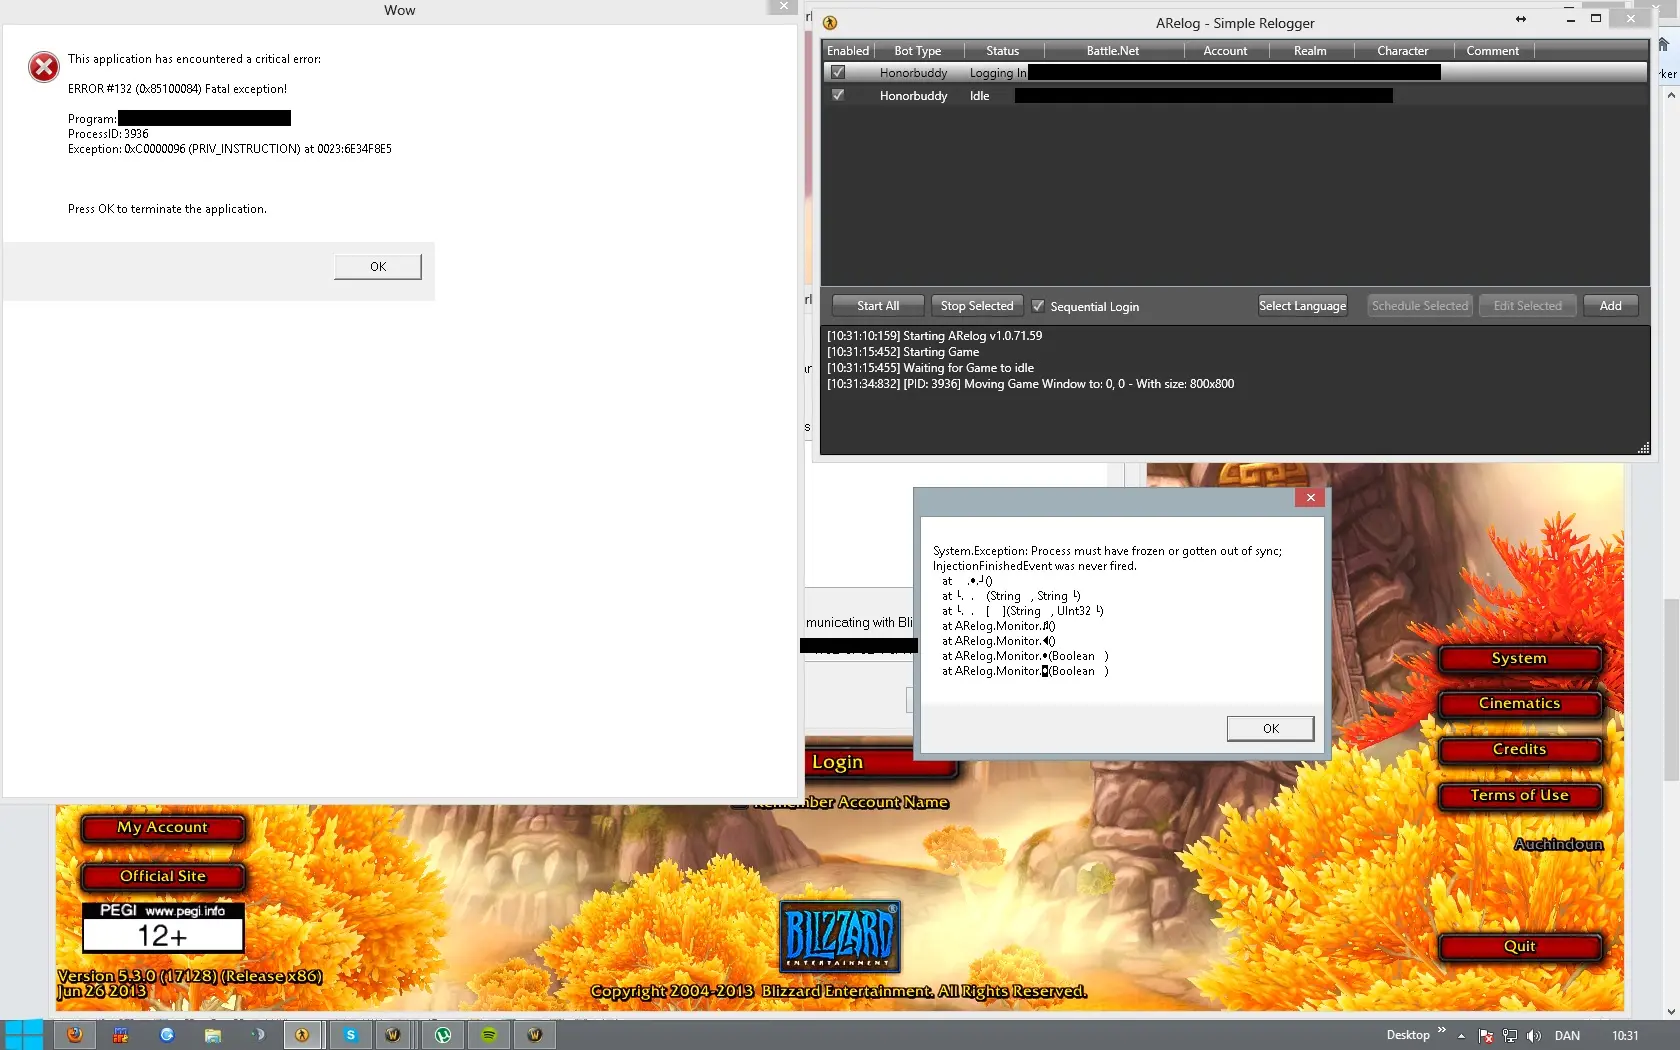This screenshot has width=1680, height=1050.
Task: Click the Stop Selected button
Action: [977, 306]
